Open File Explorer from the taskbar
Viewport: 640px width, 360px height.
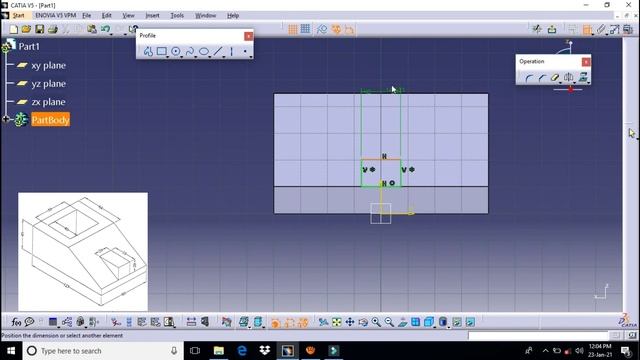219,351
